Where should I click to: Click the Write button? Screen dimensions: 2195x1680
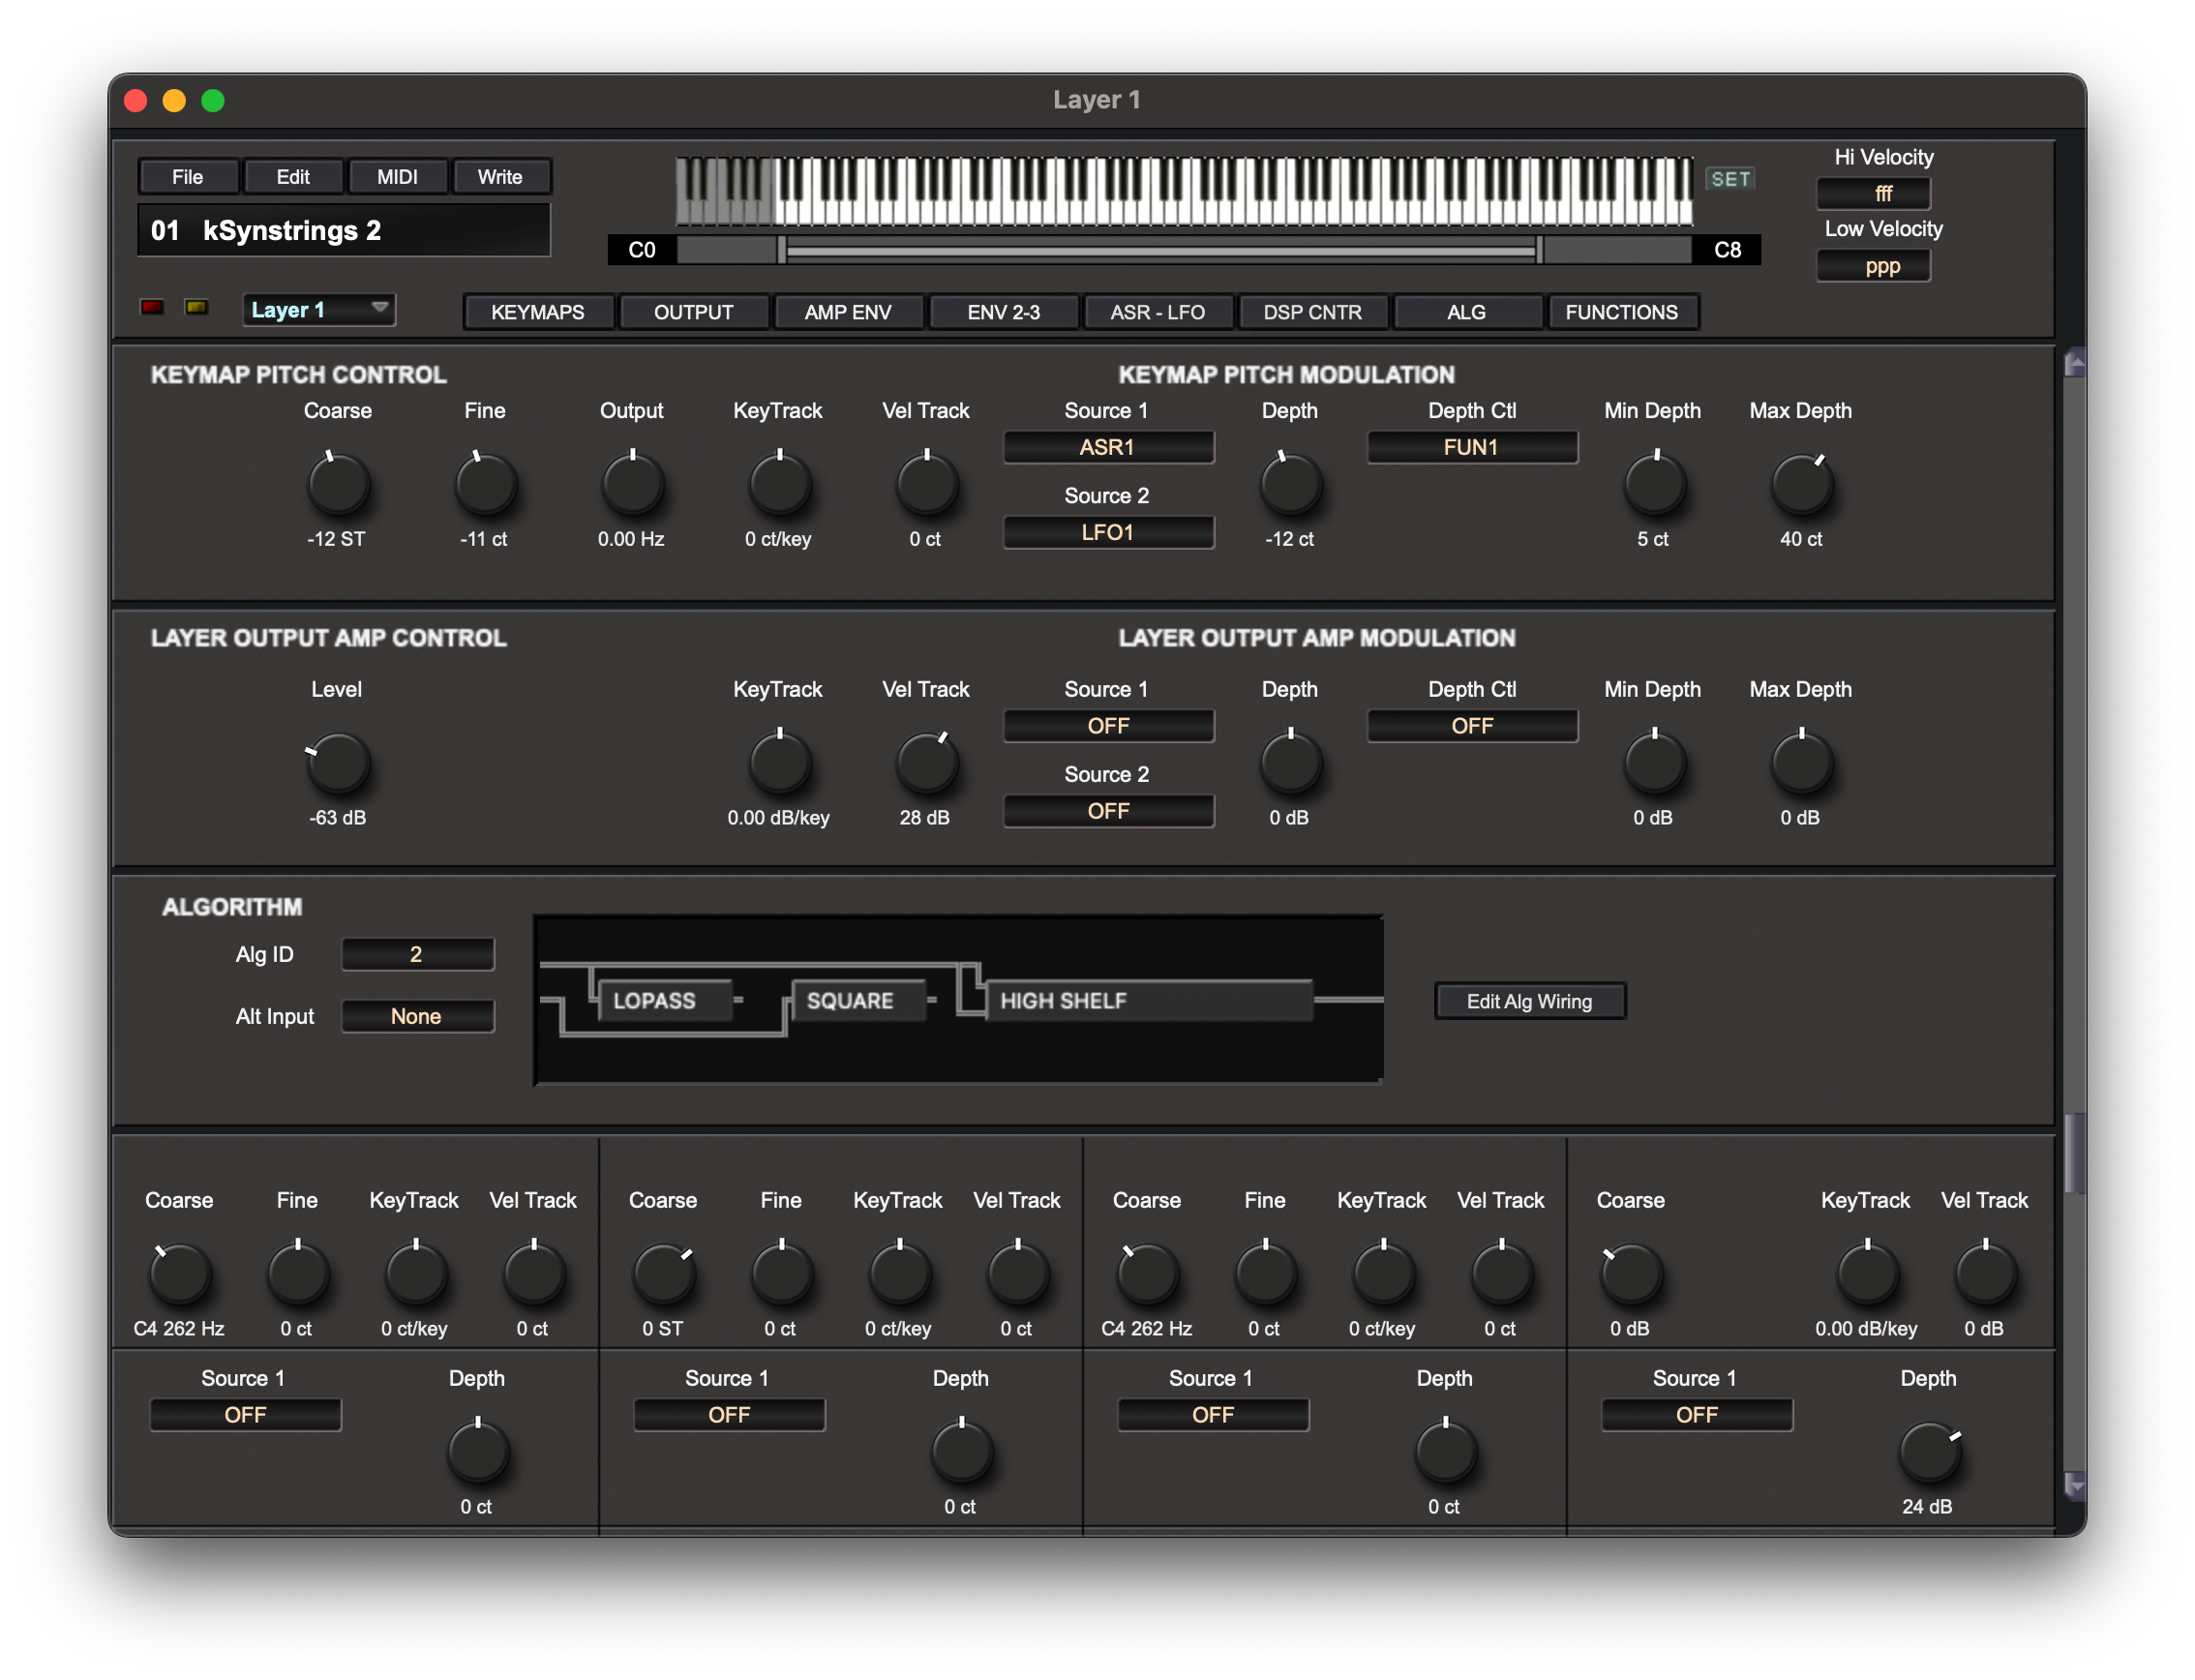pos(500,177)
